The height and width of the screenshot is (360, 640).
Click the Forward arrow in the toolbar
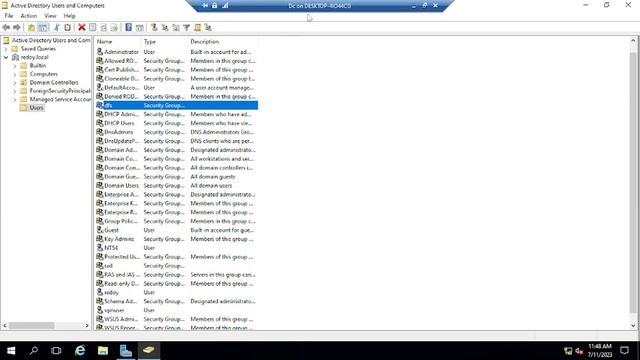(x=17, y=27)
